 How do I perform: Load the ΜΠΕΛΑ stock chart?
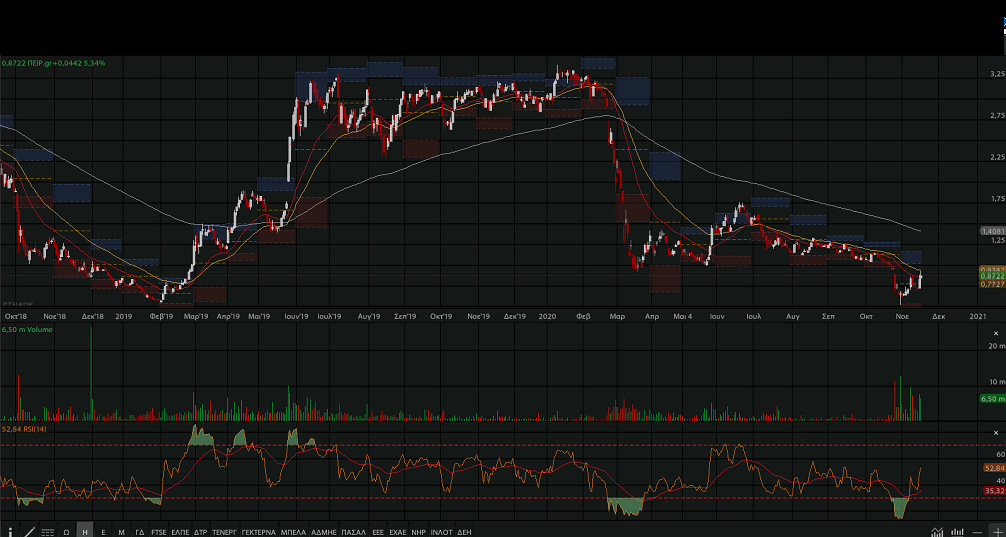point(293,531)
